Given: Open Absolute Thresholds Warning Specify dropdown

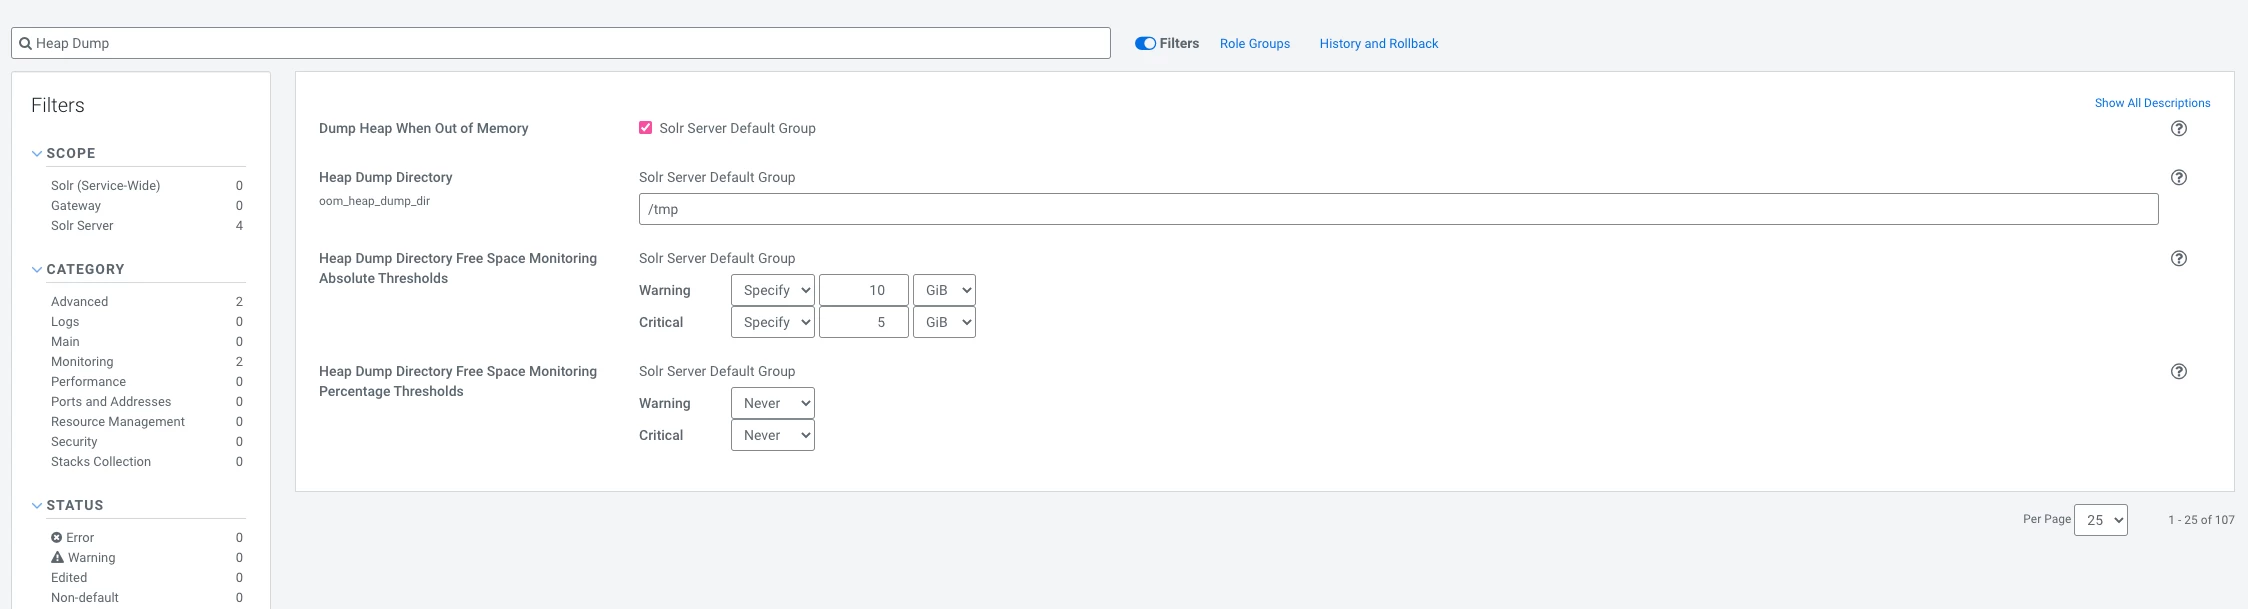Looking at the screenshot, I should click(x=773, y=290).
